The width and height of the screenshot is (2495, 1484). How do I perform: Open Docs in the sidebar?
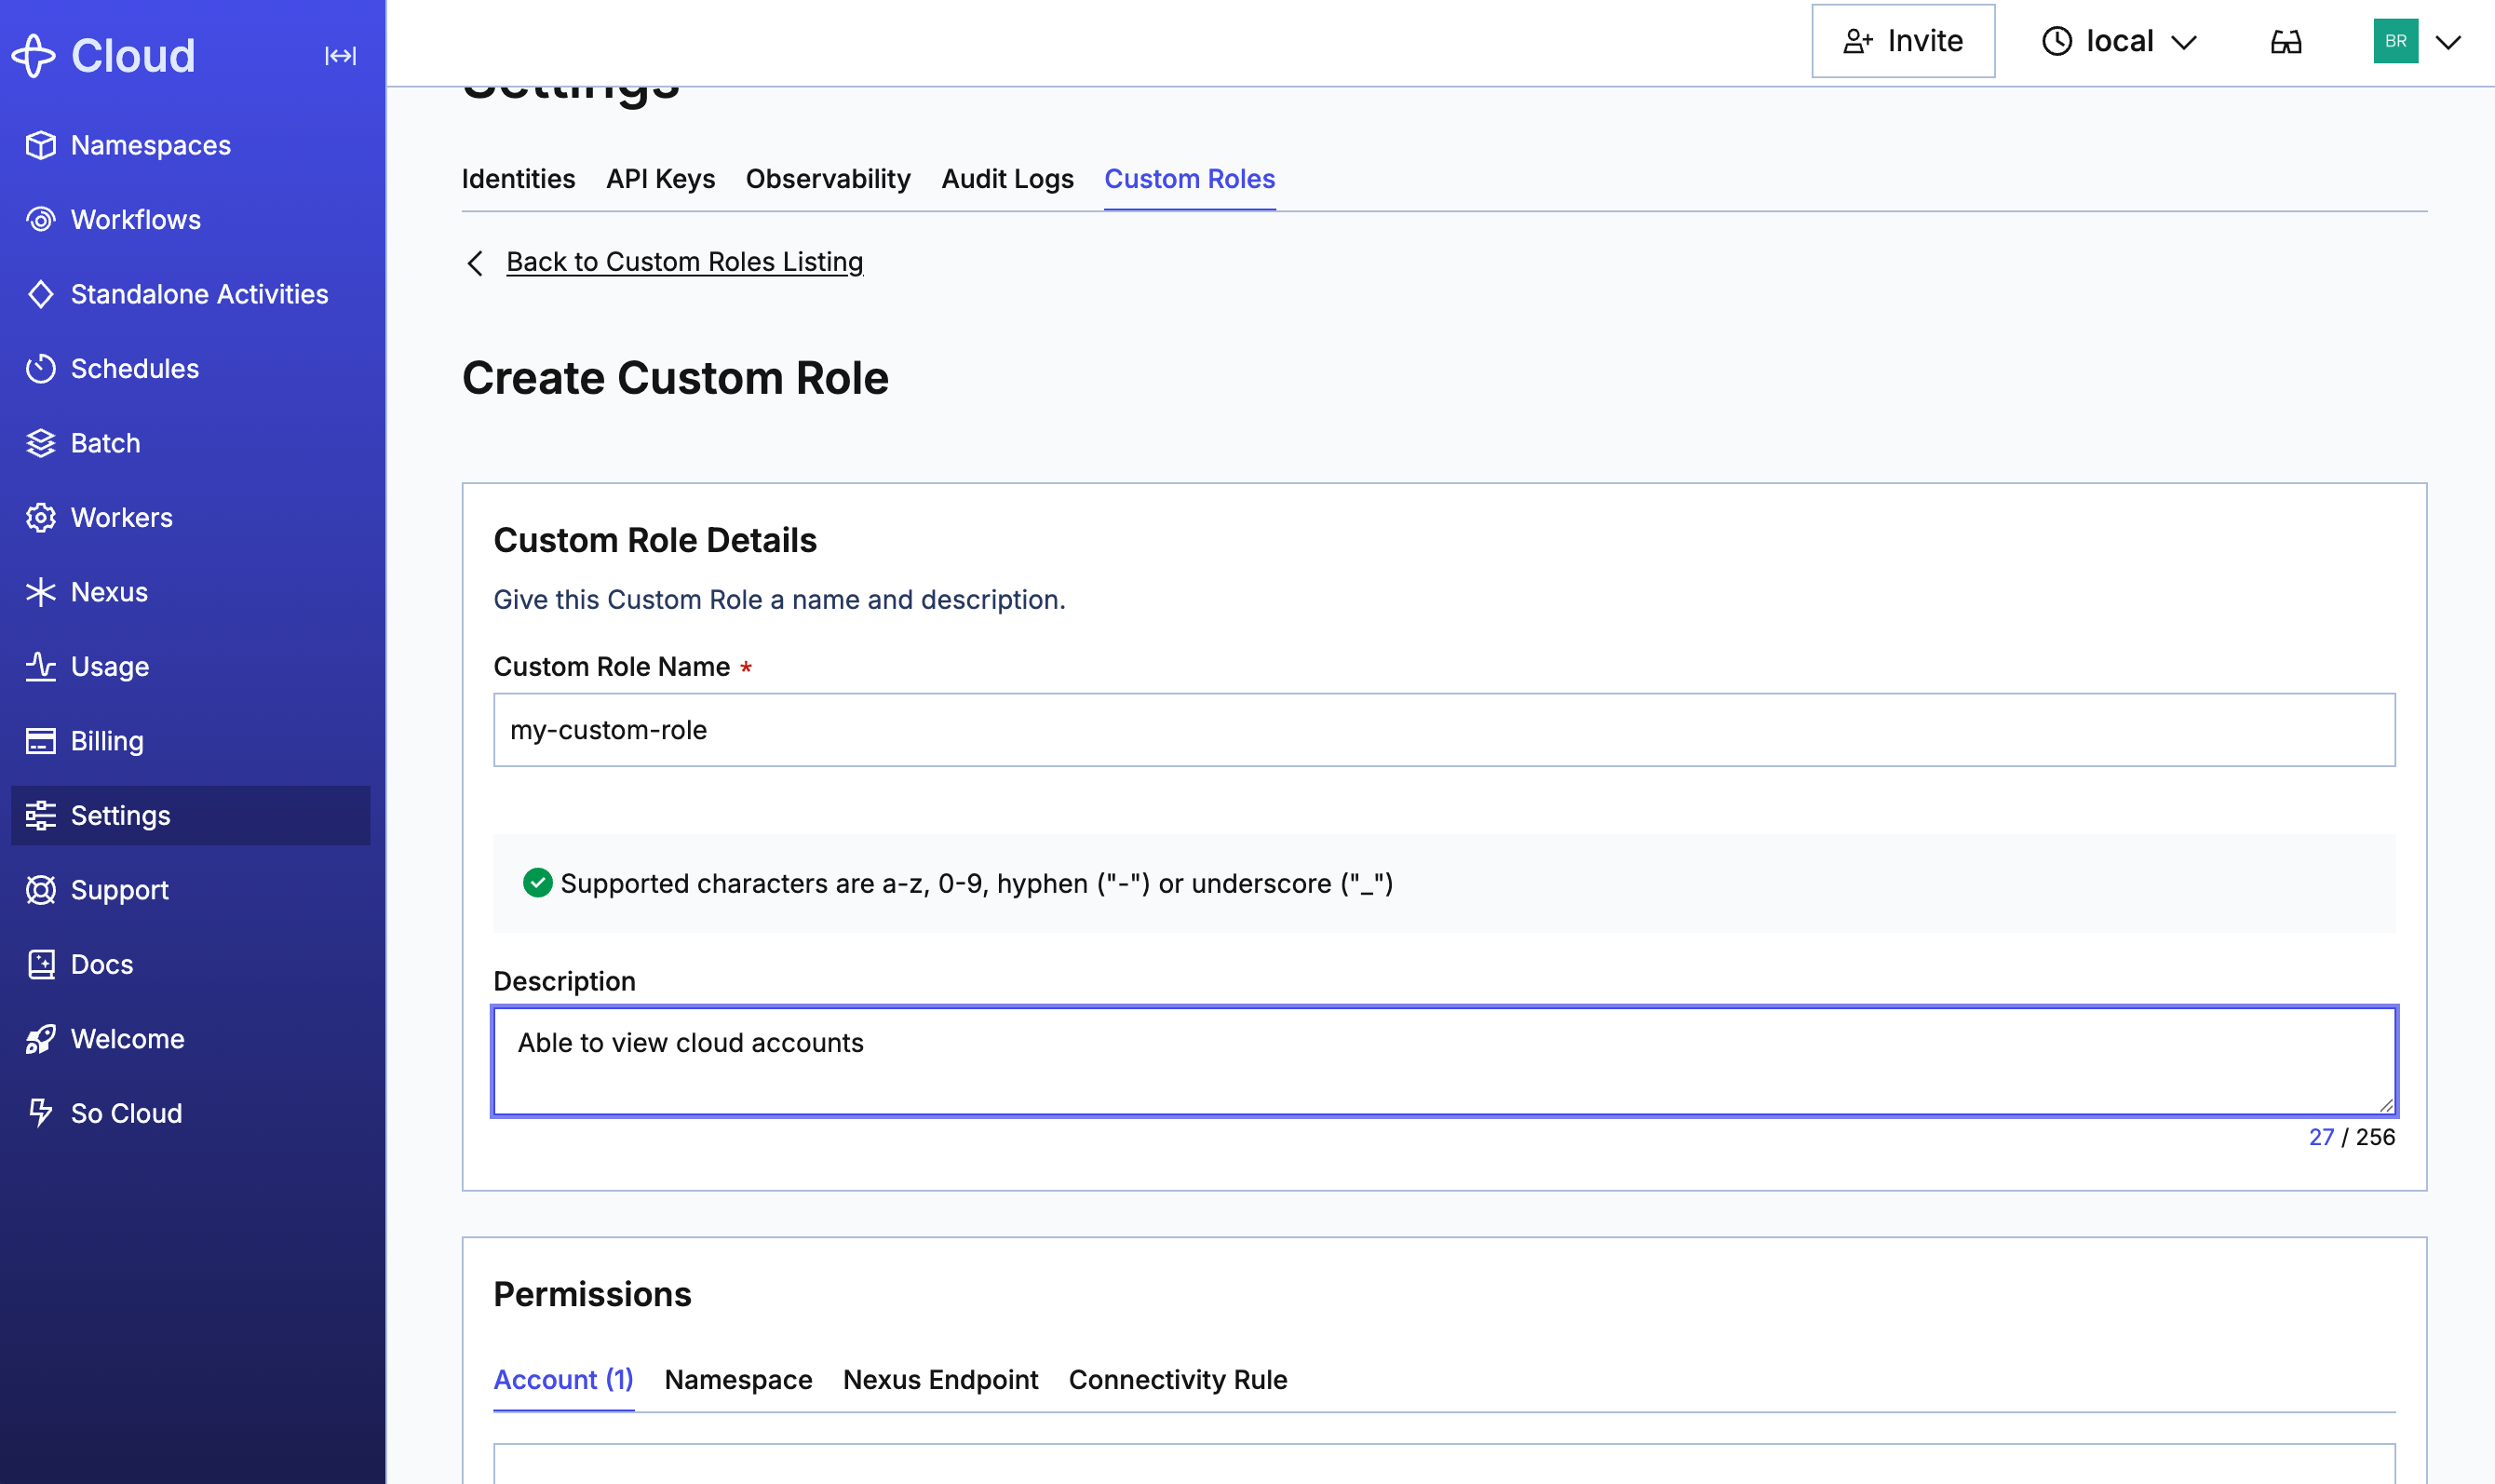(190, 965)
